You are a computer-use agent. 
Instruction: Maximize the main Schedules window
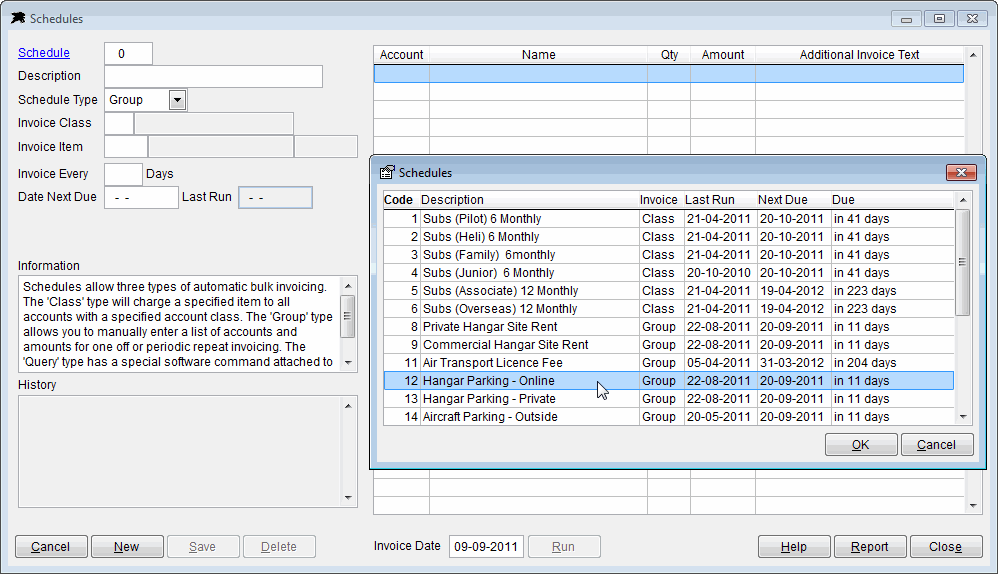(x=939, y=19)
